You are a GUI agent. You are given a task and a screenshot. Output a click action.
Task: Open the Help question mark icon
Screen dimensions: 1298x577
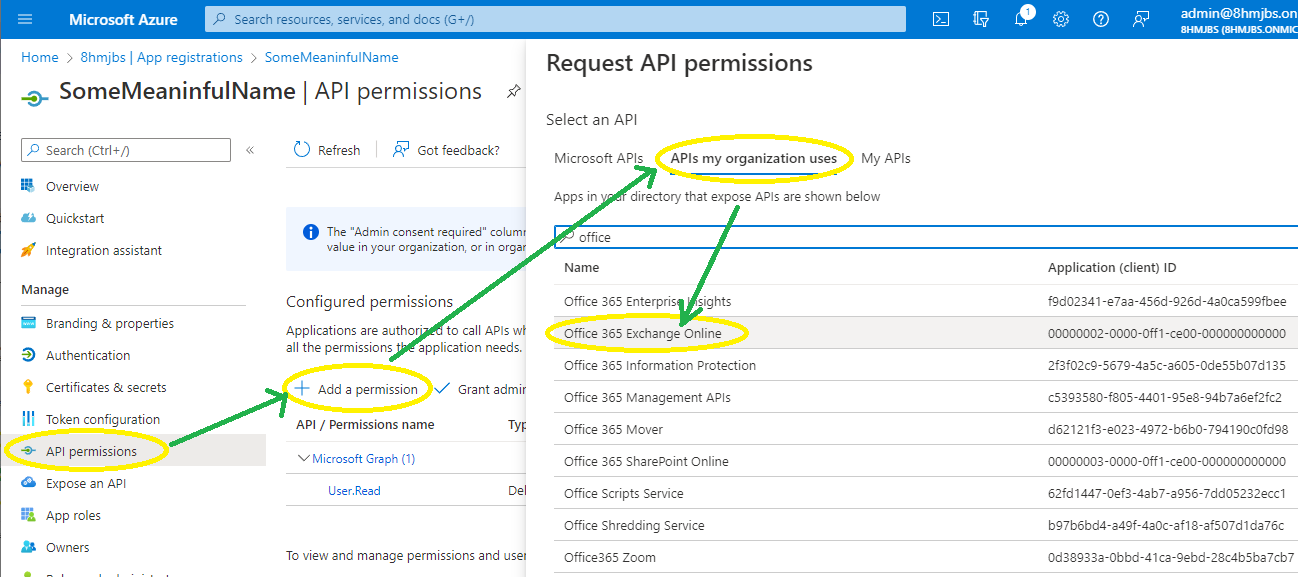click(x=1101, y=19)
